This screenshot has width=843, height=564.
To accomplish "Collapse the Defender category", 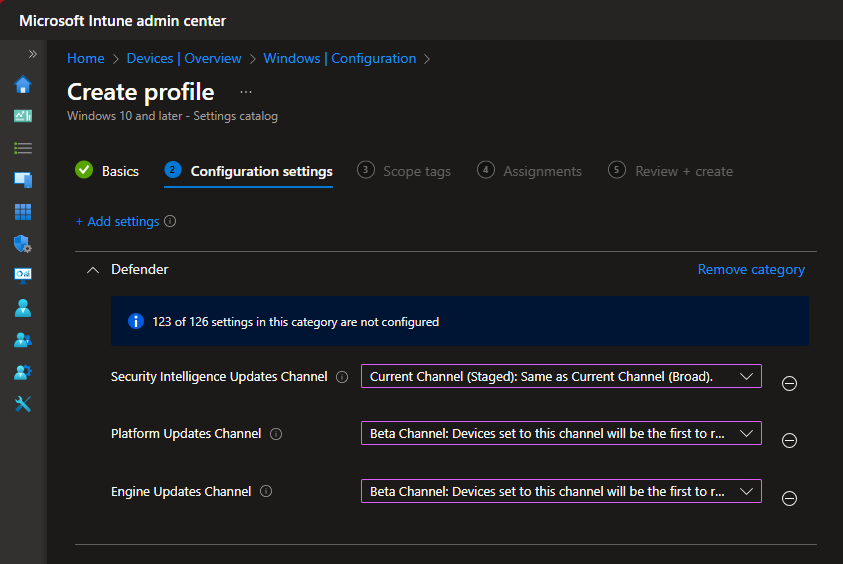I will [93, 270].
